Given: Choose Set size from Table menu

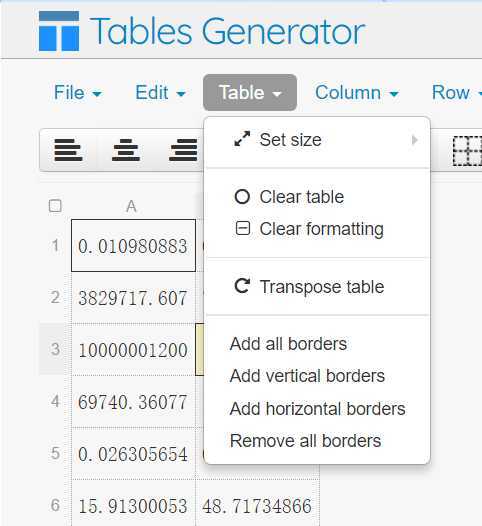Looking at the screenshot, I should pyautogui.click(x=317, y=140).
